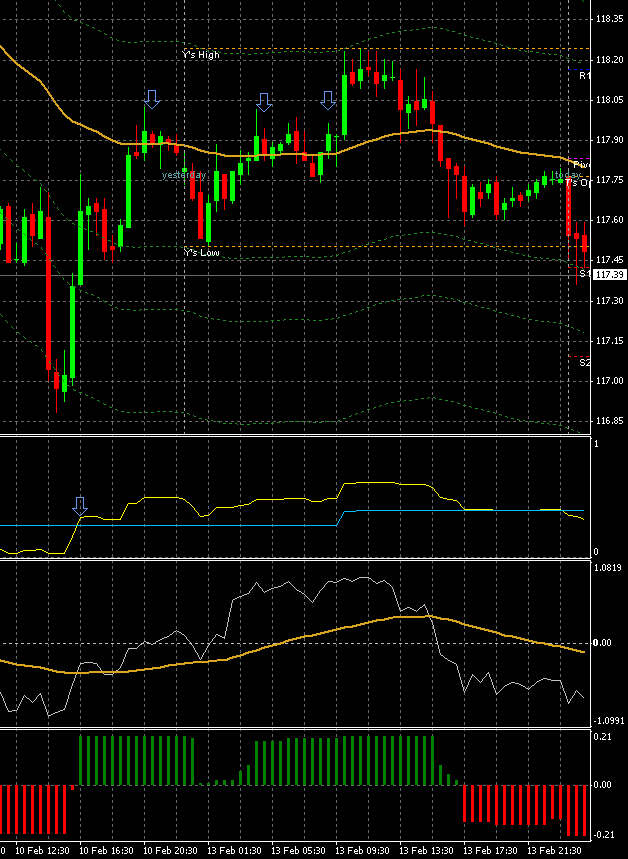628x859 pixels.
Task: Click the Y's High line label
Action: 201,55
